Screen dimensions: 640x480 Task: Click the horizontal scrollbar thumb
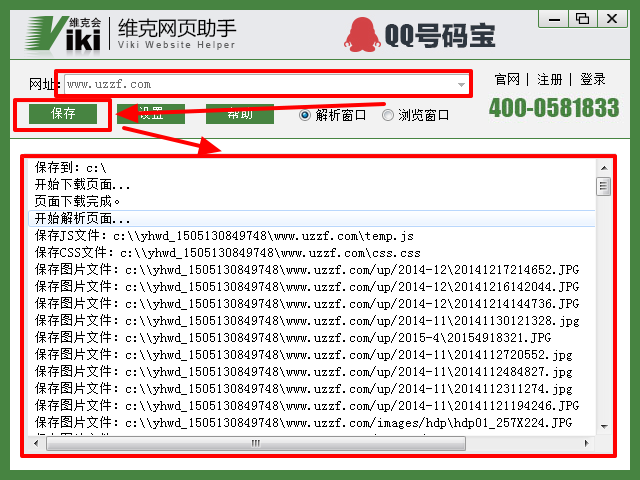click(256, 444)
